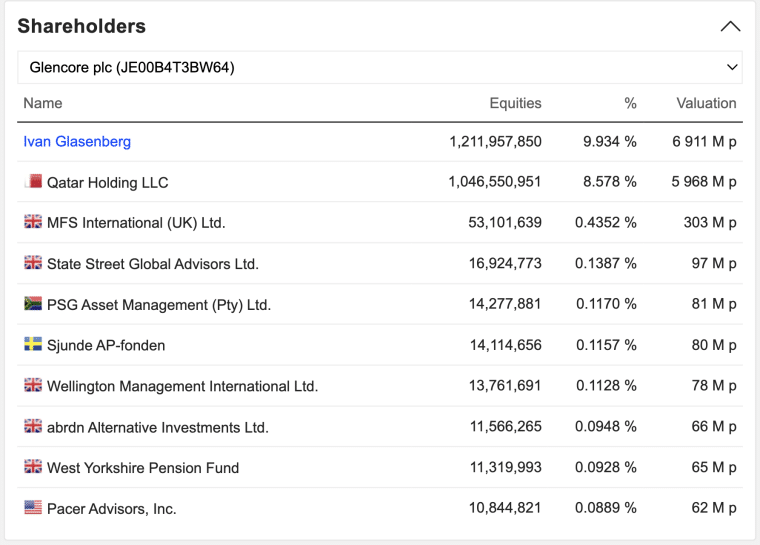Click percentage 0.1128 %
This screenshot has height=545, width=760.
[606, 385]
